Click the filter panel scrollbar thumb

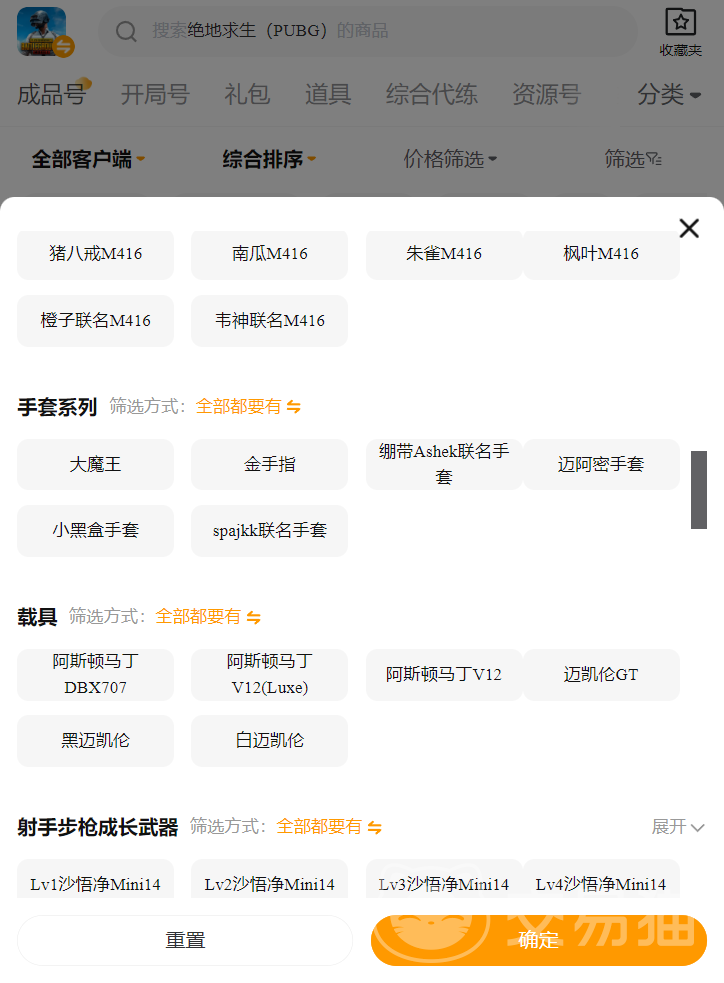699,489
